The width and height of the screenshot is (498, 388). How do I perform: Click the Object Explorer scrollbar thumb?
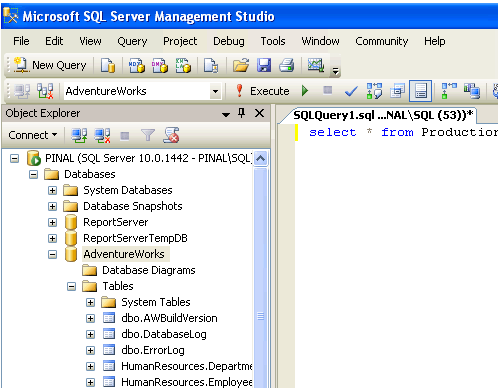[260, 277]
